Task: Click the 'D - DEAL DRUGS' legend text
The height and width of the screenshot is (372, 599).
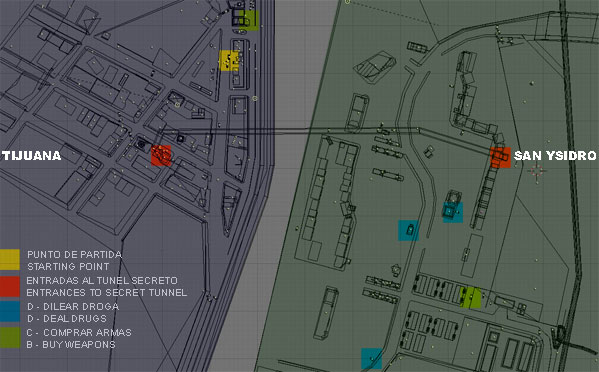Action: [67, 319]
